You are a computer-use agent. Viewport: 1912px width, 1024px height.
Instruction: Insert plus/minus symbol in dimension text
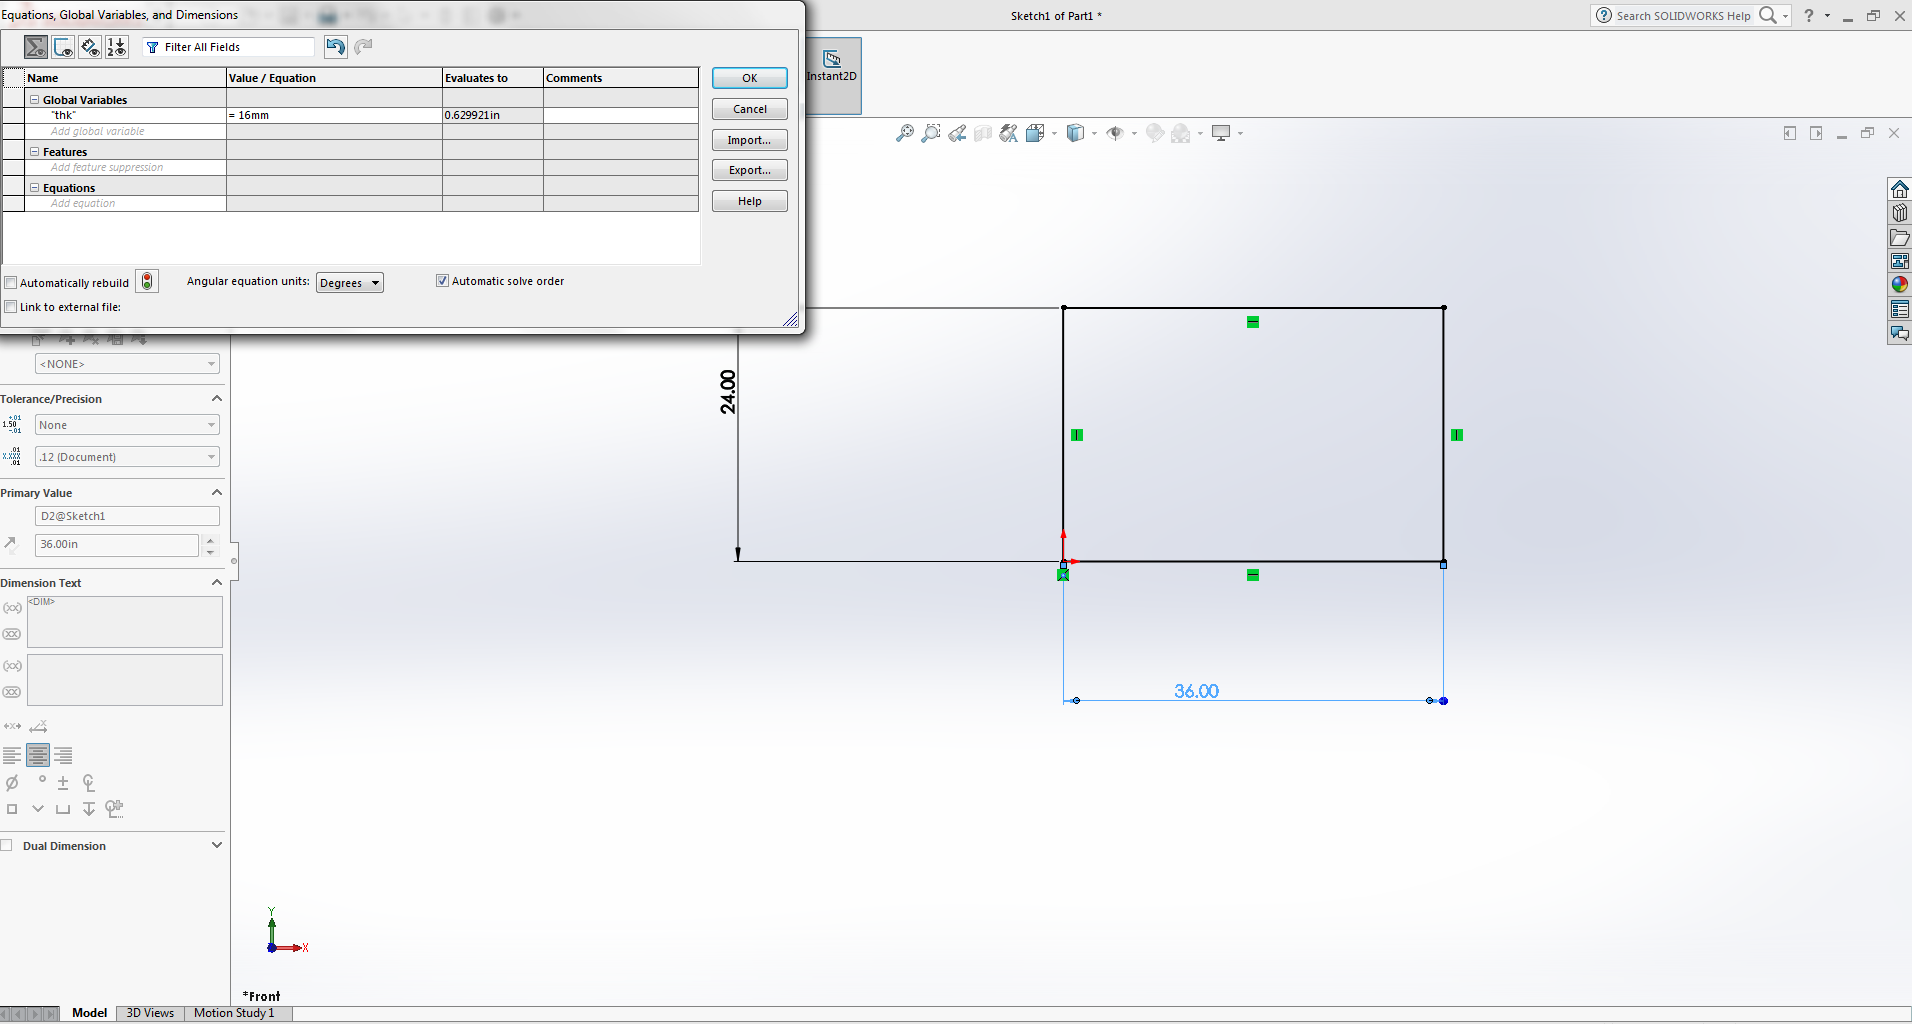(63, 782)
